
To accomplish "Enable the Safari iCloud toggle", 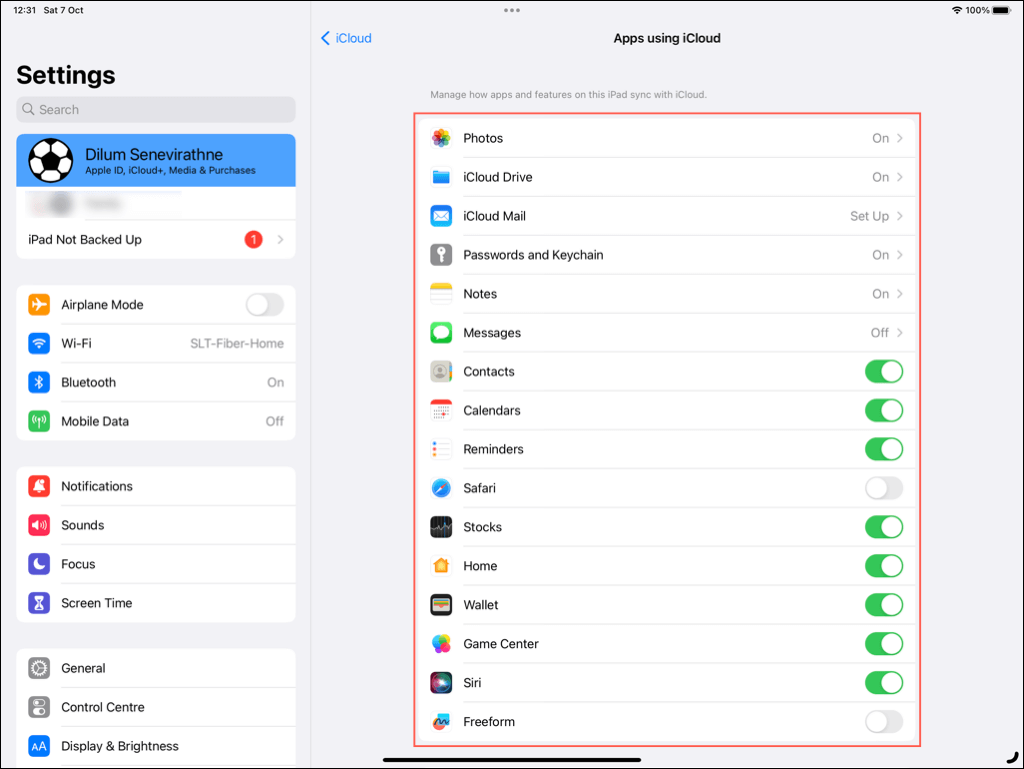I will click(884, 488).
